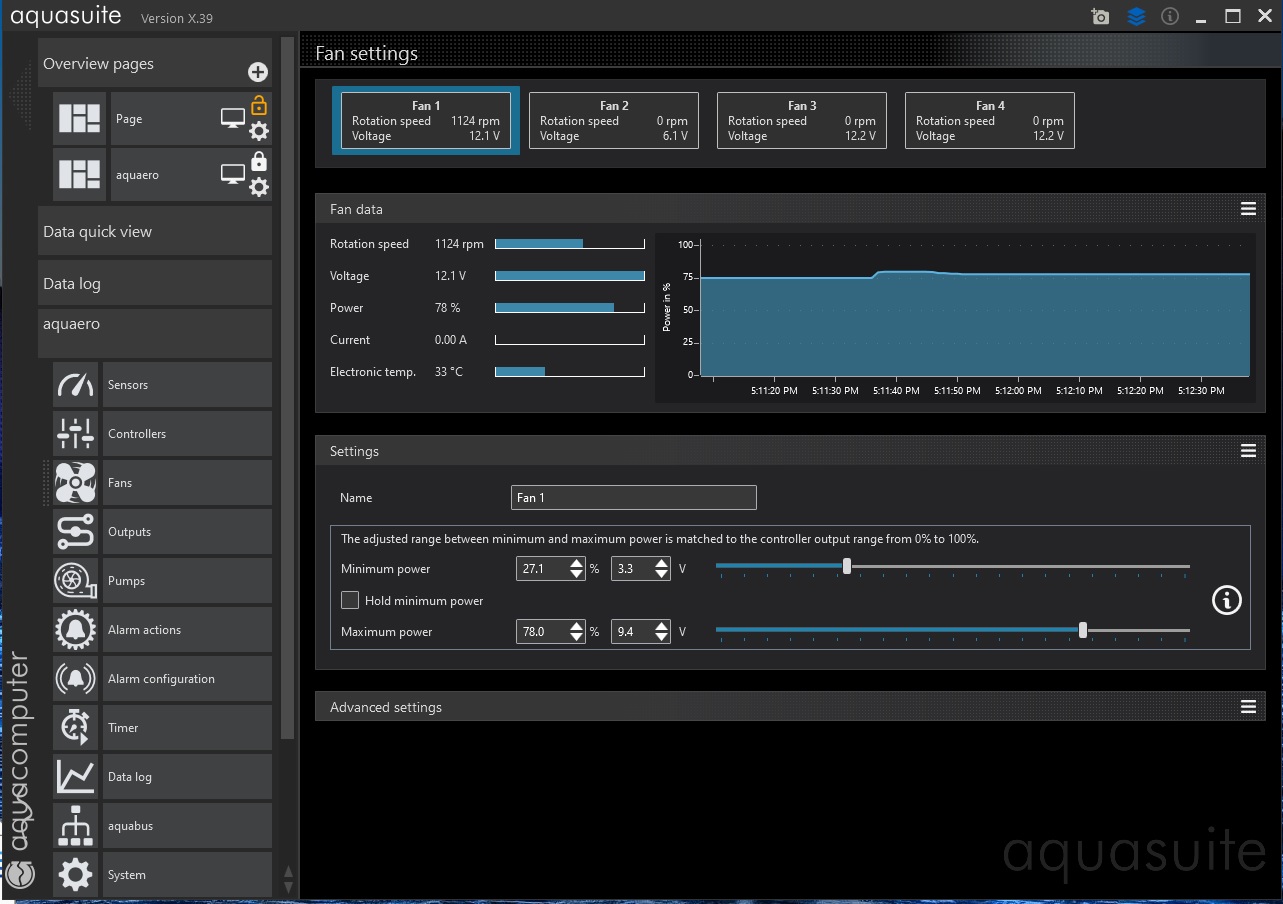Collapse the aquaero device section
The width and height of the screenshot is (1283, 904).
pyautogui.click(x=155, y=333)
